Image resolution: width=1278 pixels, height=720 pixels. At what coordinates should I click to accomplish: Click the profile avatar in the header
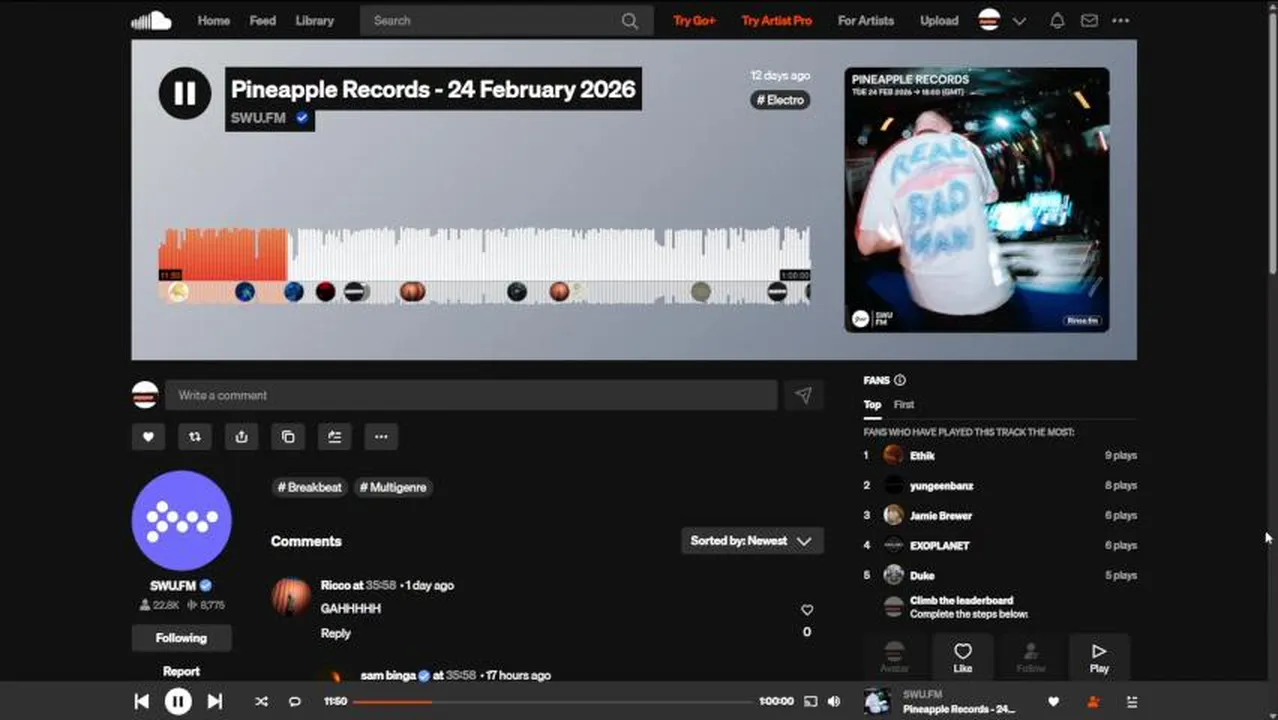click(989, 20)
